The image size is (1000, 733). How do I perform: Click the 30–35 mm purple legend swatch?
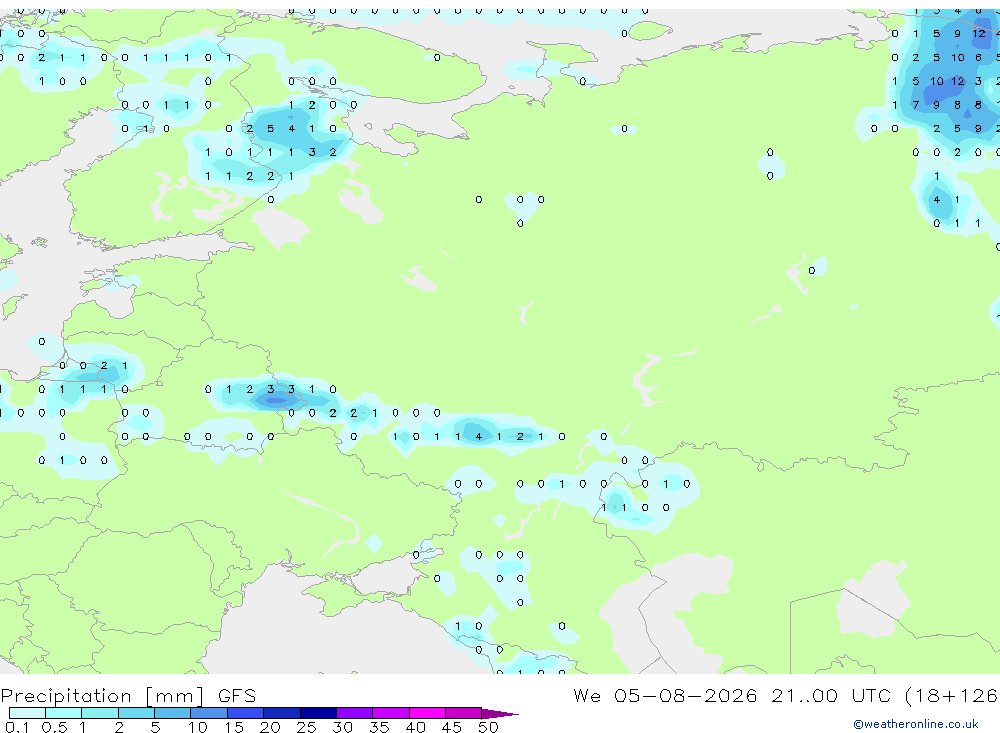[x=355, y=713]
